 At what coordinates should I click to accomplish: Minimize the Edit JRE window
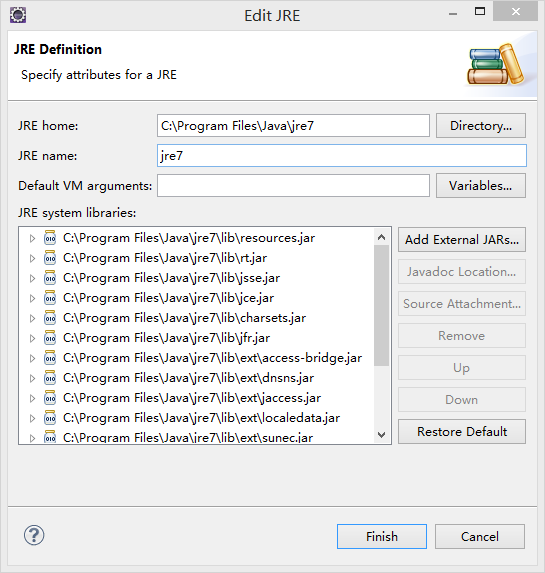453,14
